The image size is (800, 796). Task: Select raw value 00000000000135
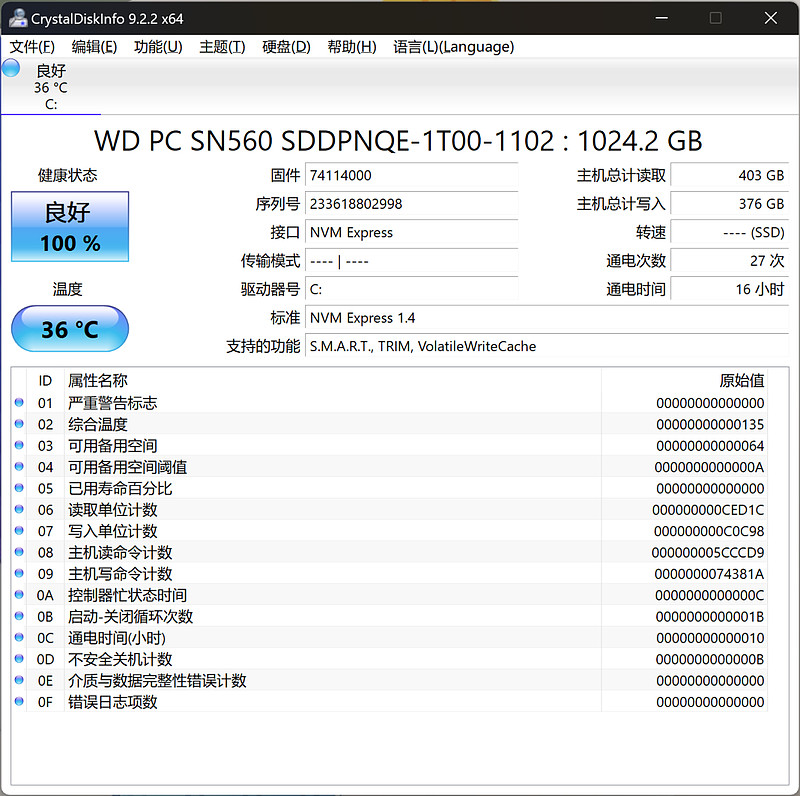point(710,425)
